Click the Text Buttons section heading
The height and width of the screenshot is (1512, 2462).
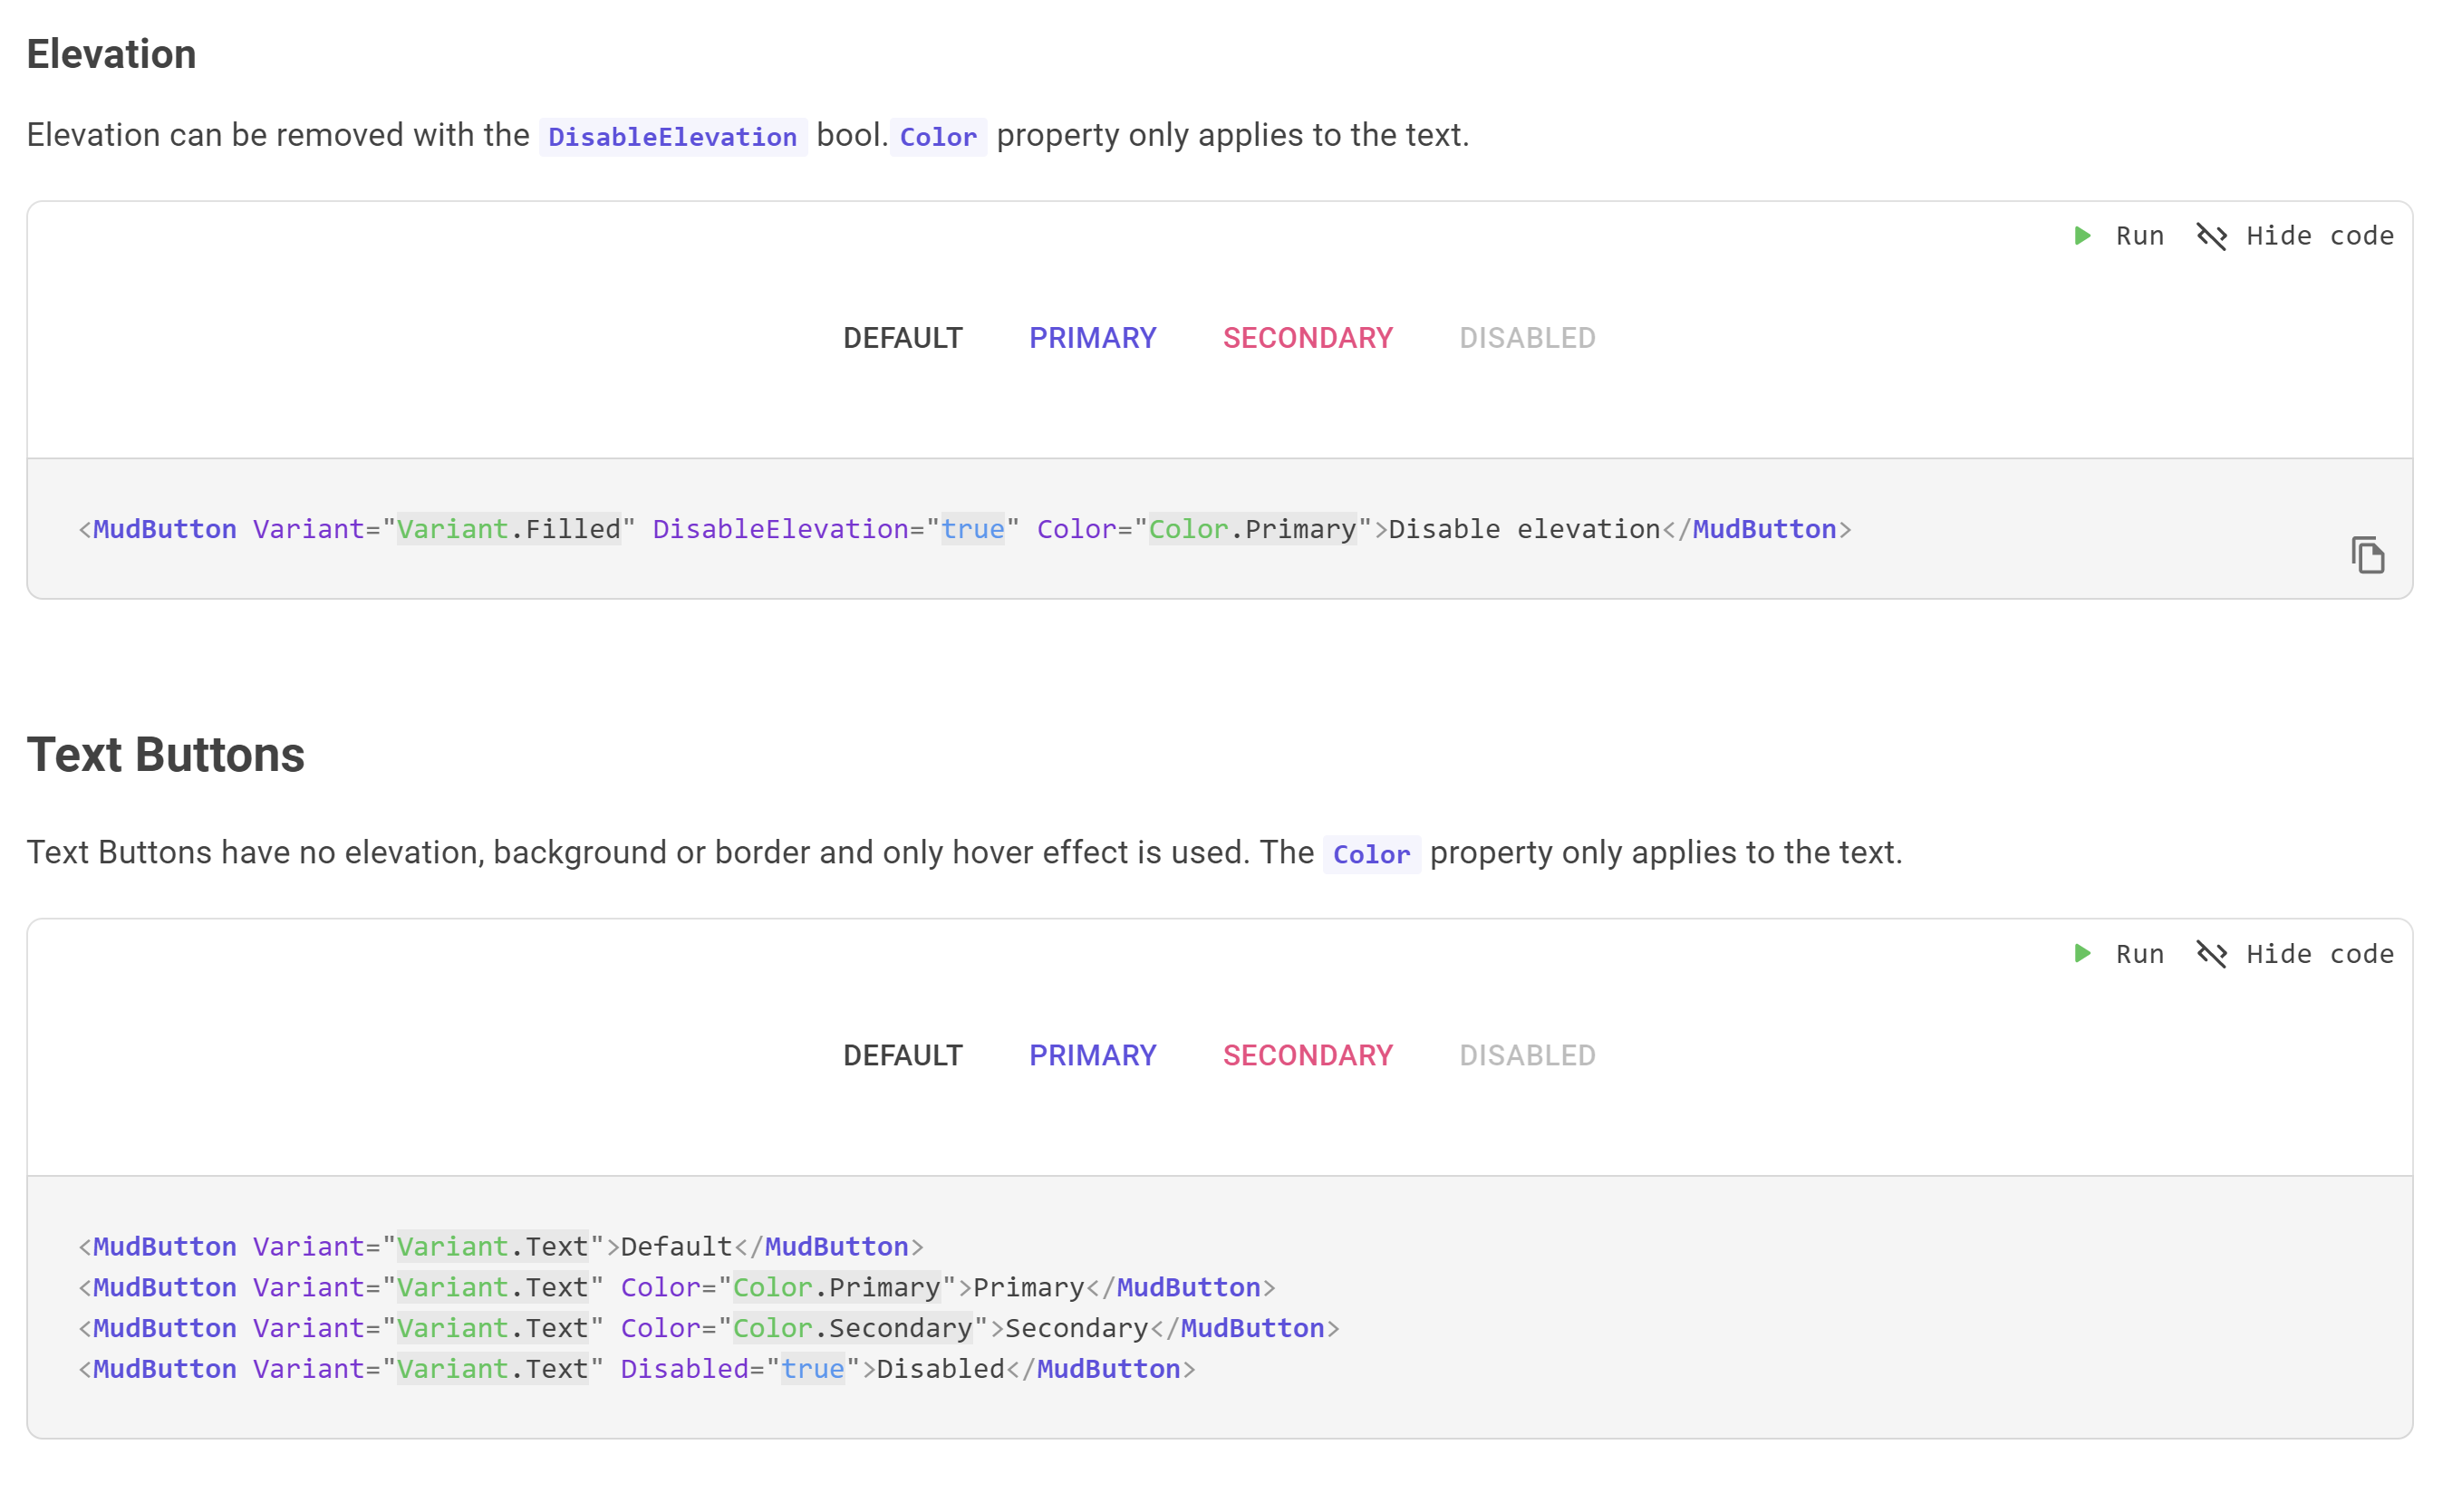point(165,754)
